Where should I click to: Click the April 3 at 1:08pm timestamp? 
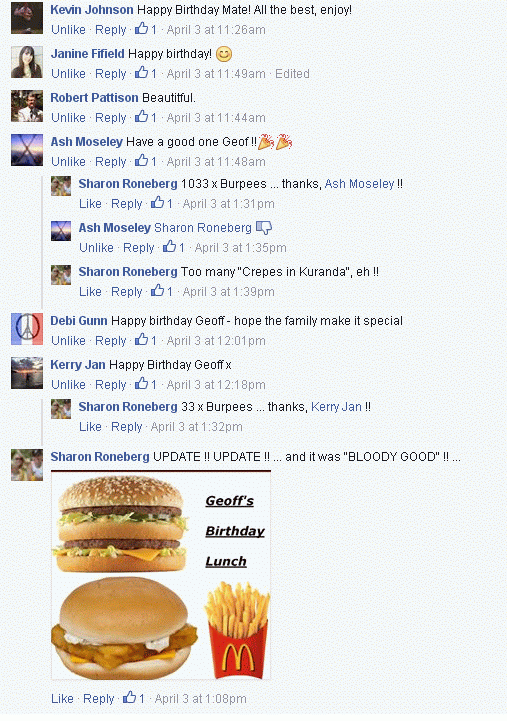(200, 699)
